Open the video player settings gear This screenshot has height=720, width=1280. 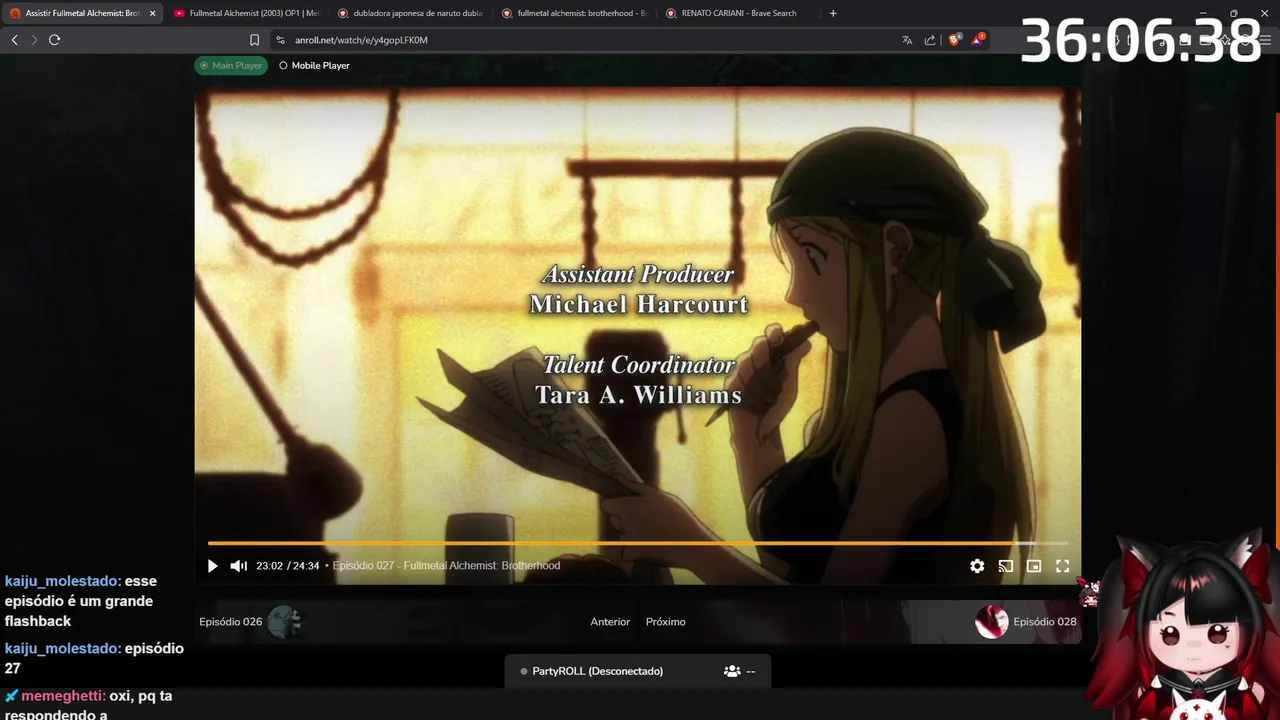pyautogui.click(x=977, y=566)
